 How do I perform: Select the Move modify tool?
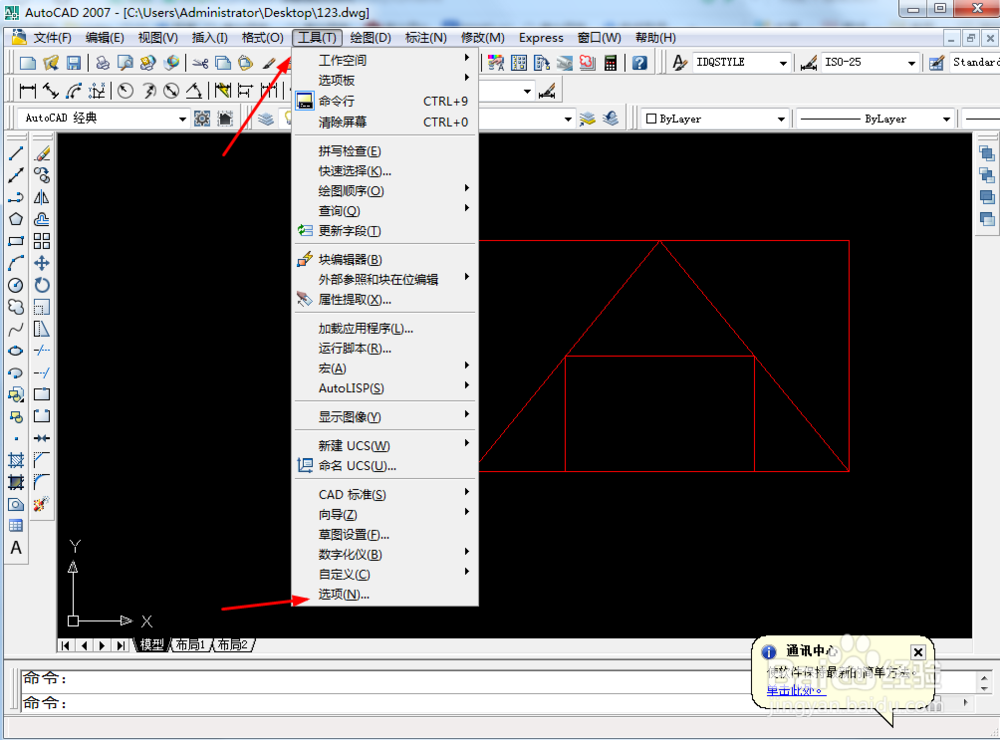[42, 263]
